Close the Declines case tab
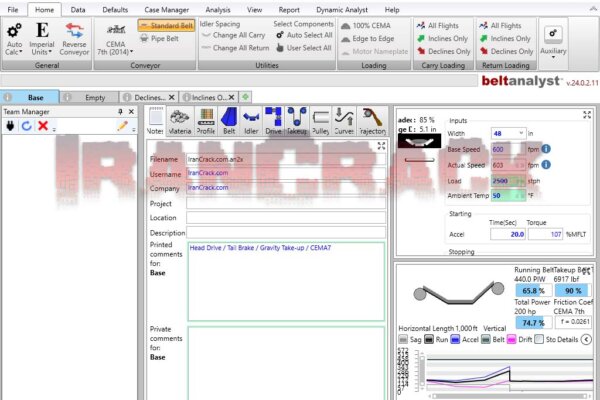The image size is (600, 400). pos(171,97)
